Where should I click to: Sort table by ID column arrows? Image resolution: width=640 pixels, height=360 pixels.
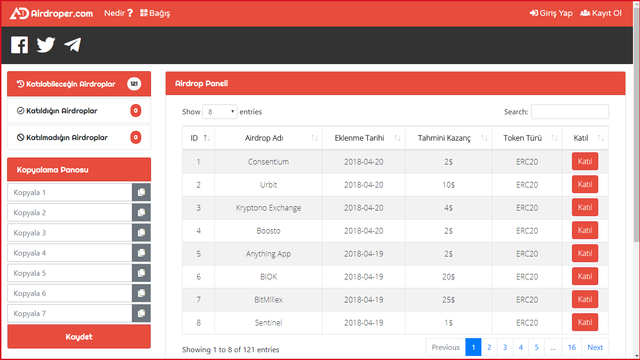click(207, 138)
